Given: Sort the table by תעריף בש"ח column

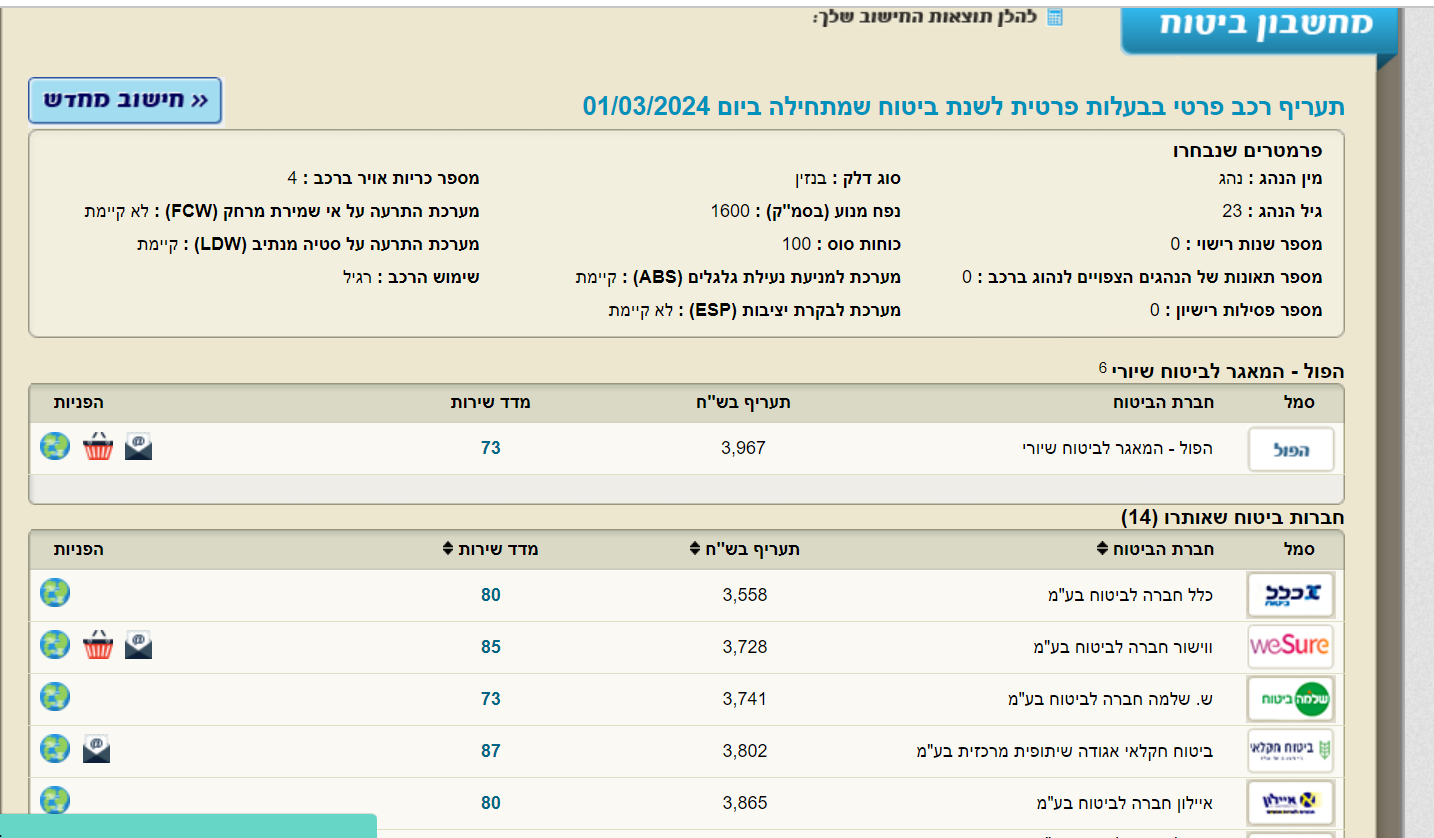Looking at the screenshot, I should [745, 549].
